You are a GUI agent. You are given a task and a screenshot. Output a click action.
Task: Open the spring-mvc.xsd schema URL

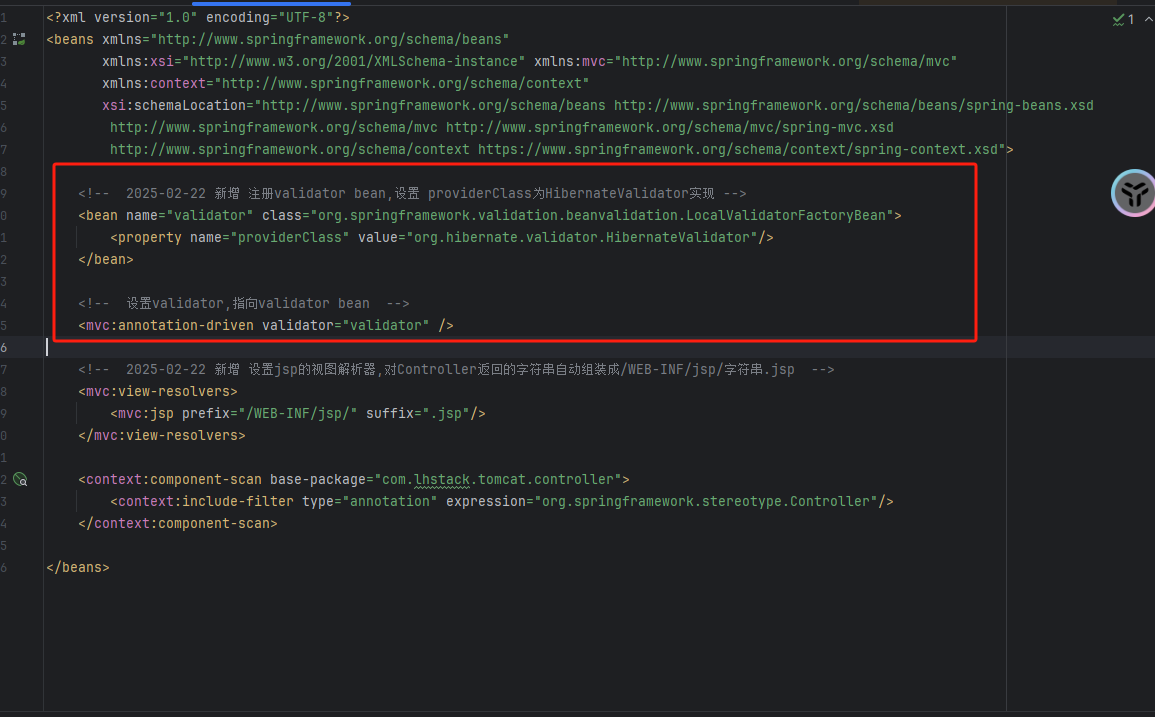[x=669, y=127]
